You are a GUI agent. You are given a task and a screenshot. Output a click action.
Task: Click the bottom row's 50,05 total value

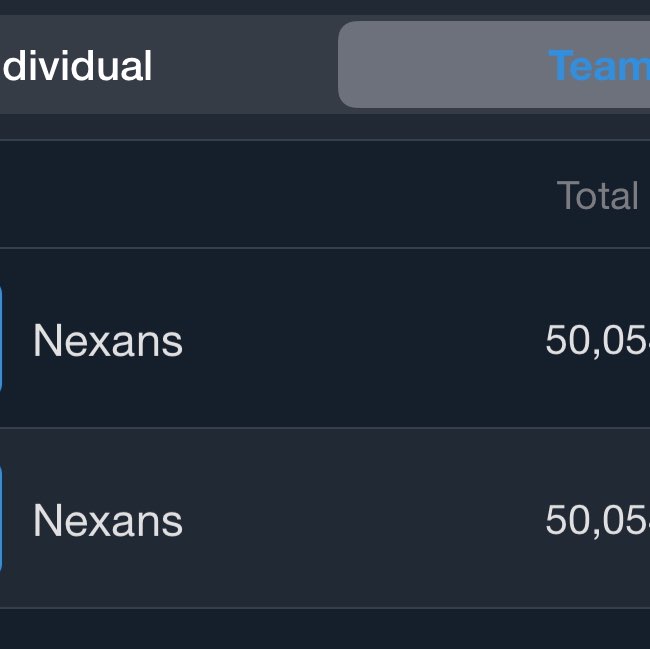point(597,521)
